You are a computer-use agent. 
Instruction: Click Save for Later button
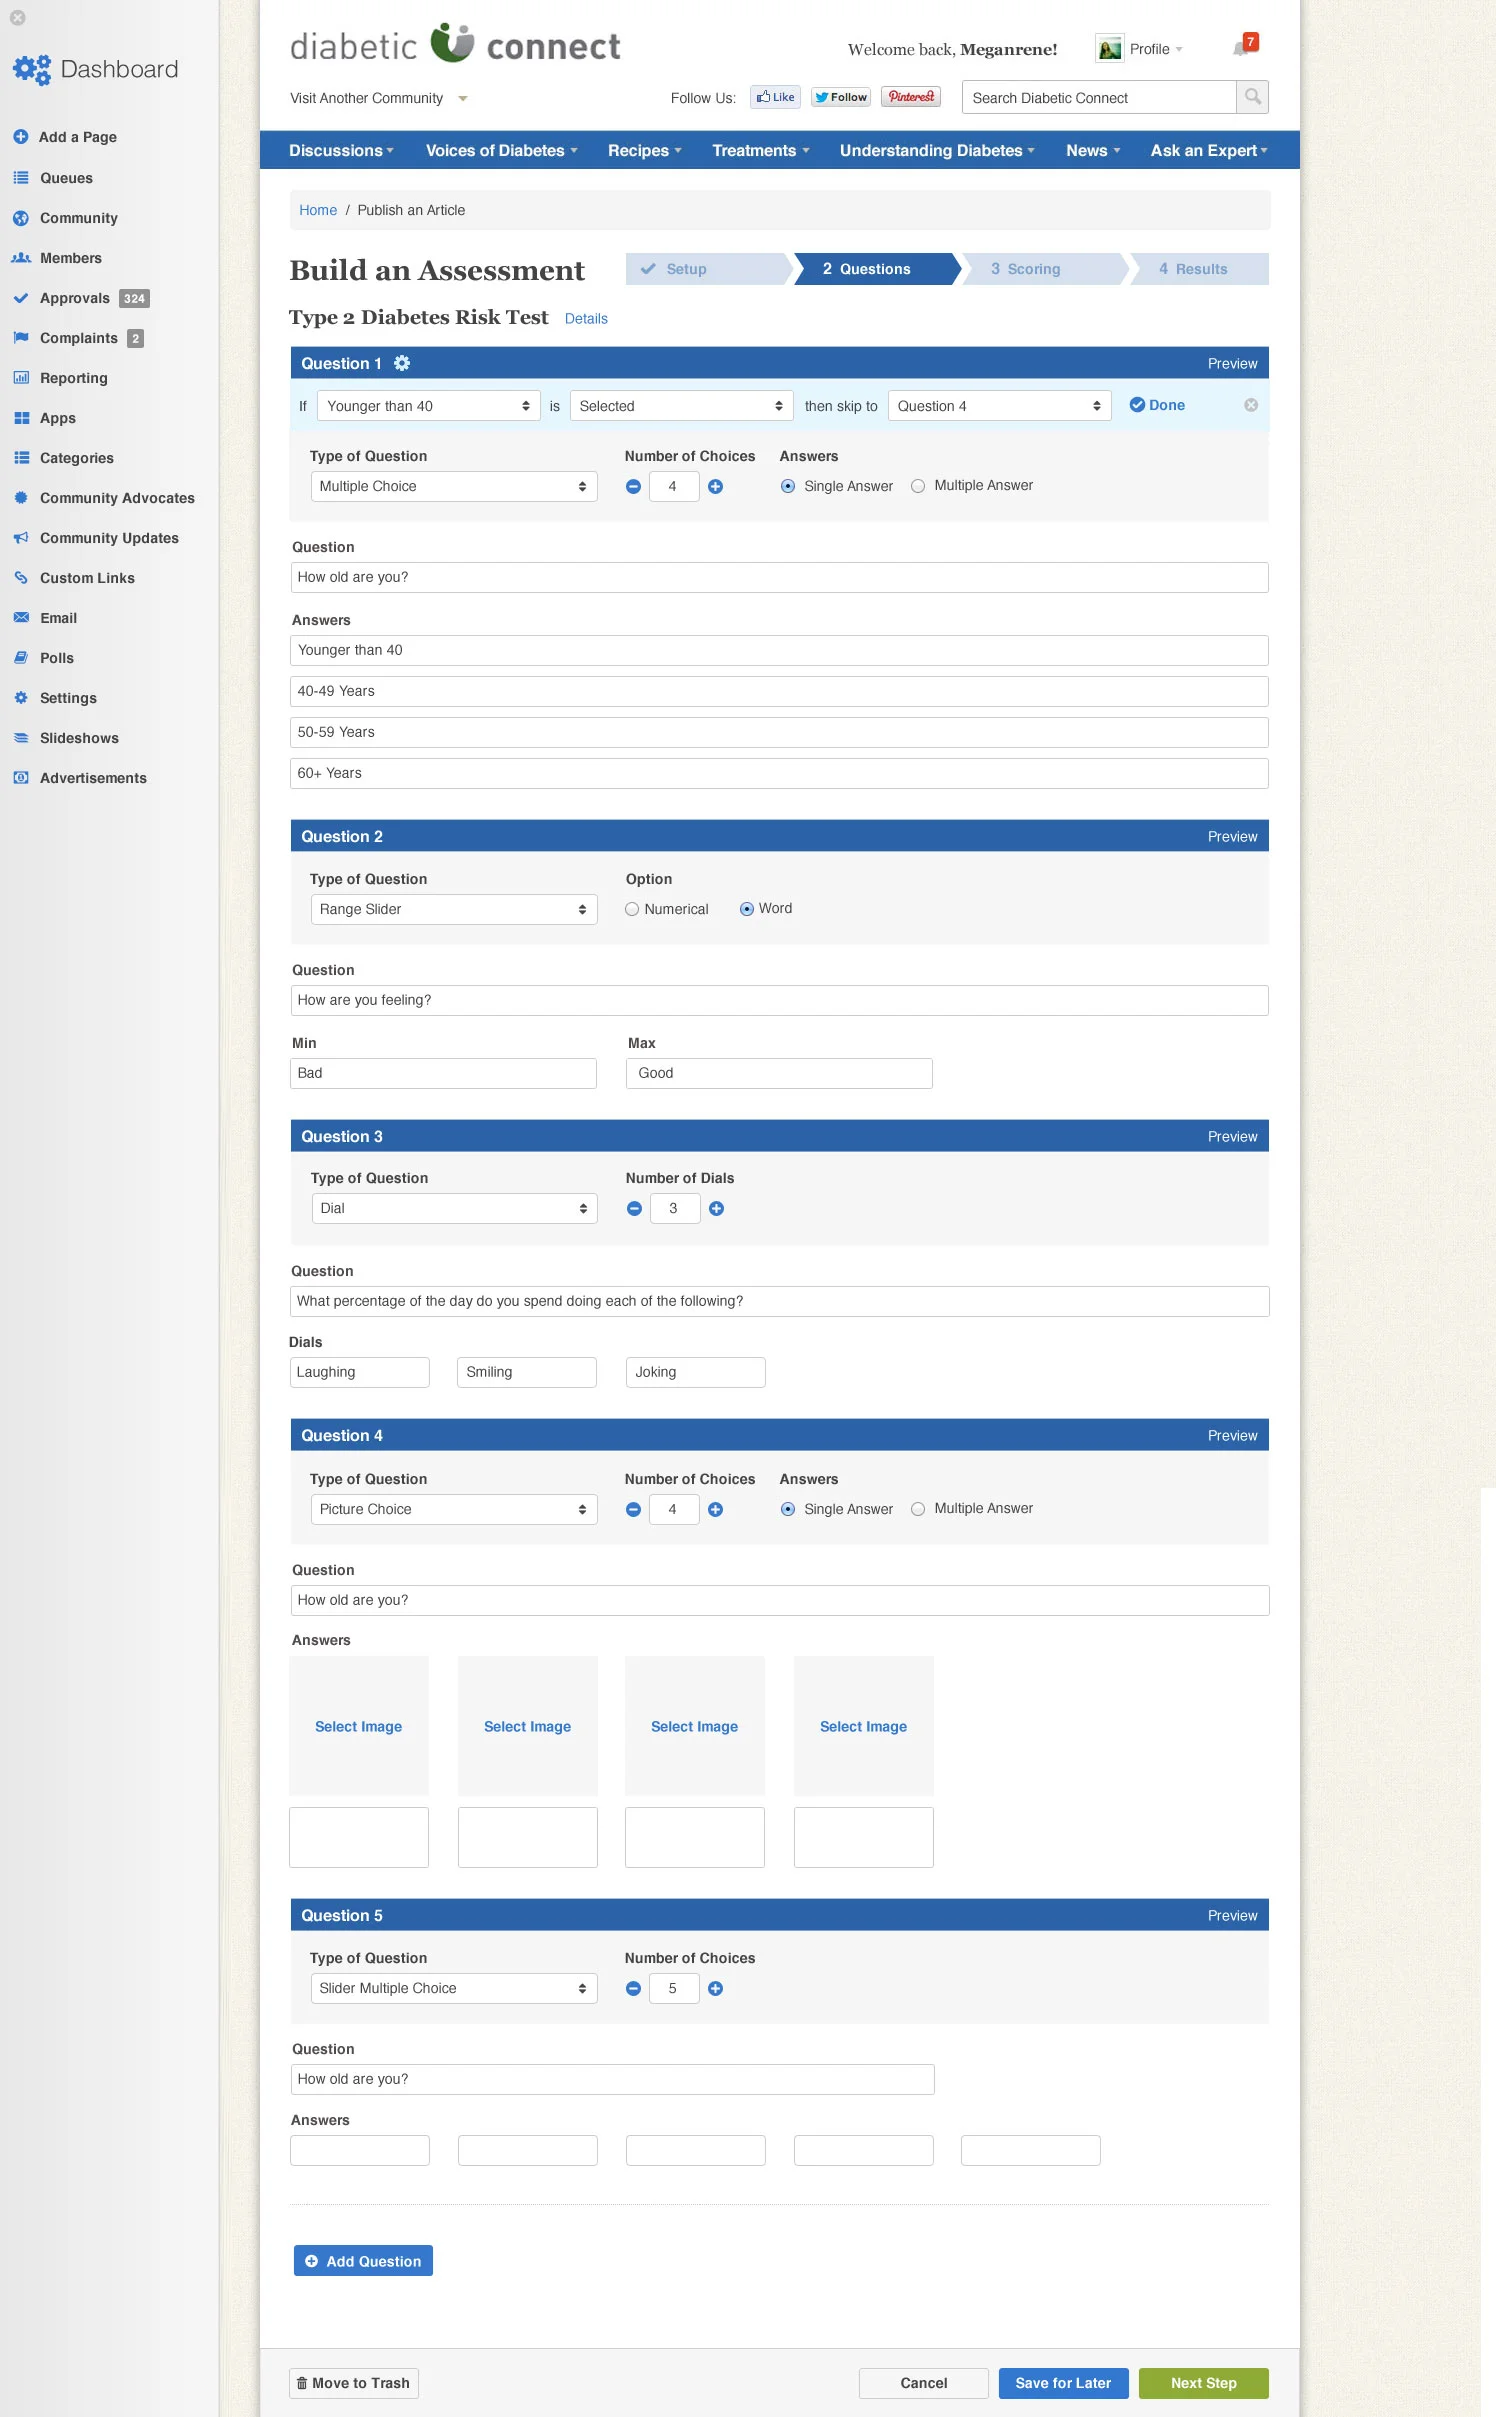1063,2383
